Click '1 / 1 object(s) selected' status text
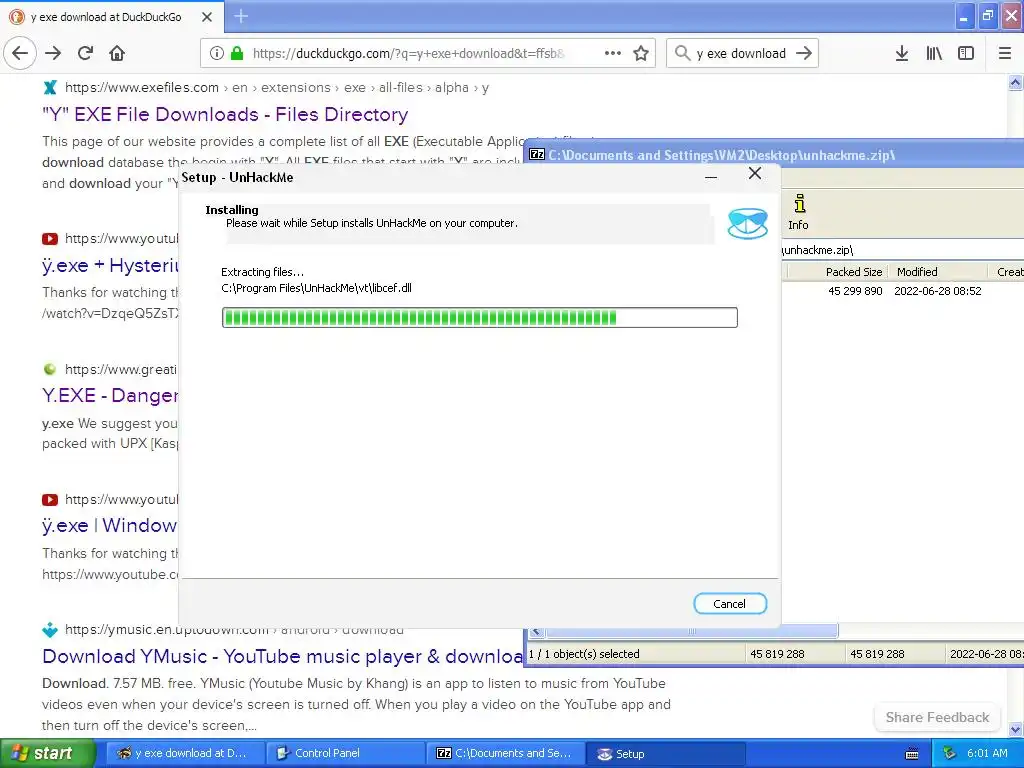 tap(584, 654)
